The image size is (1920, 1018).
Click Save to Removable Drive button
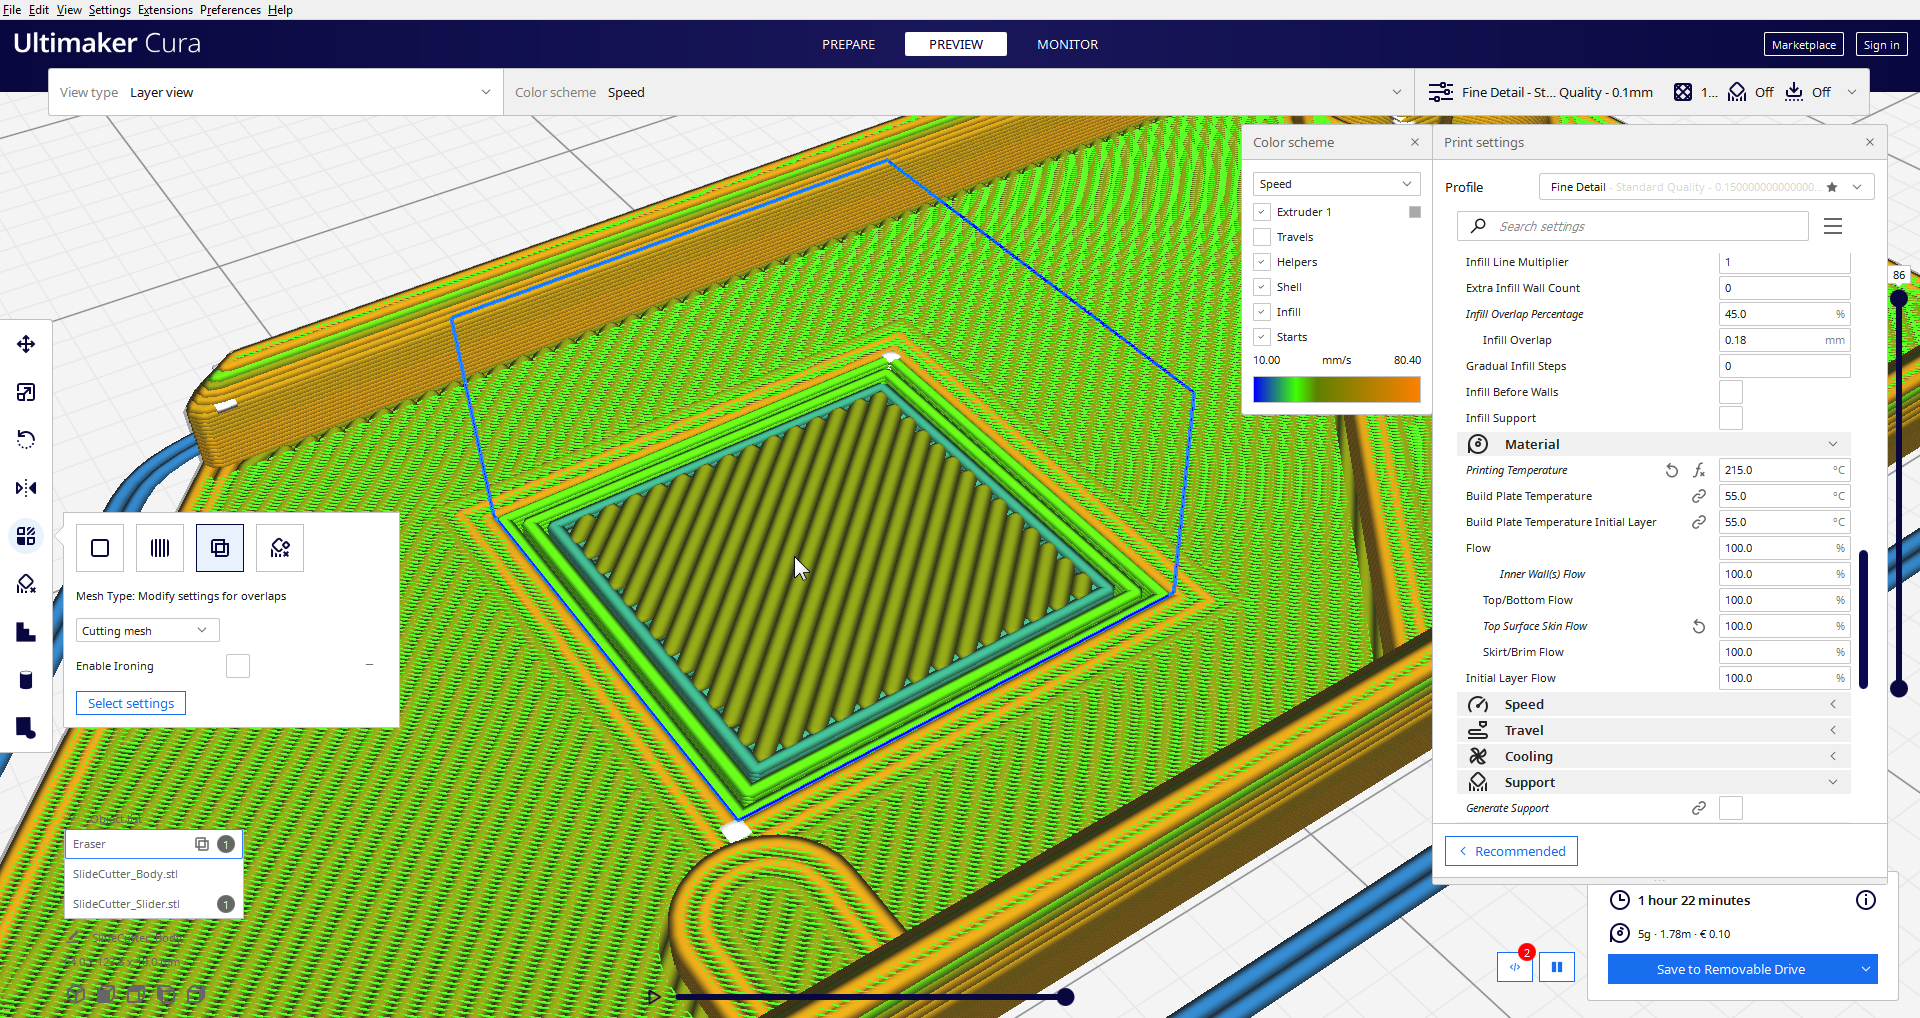(x=1731, y=969)
